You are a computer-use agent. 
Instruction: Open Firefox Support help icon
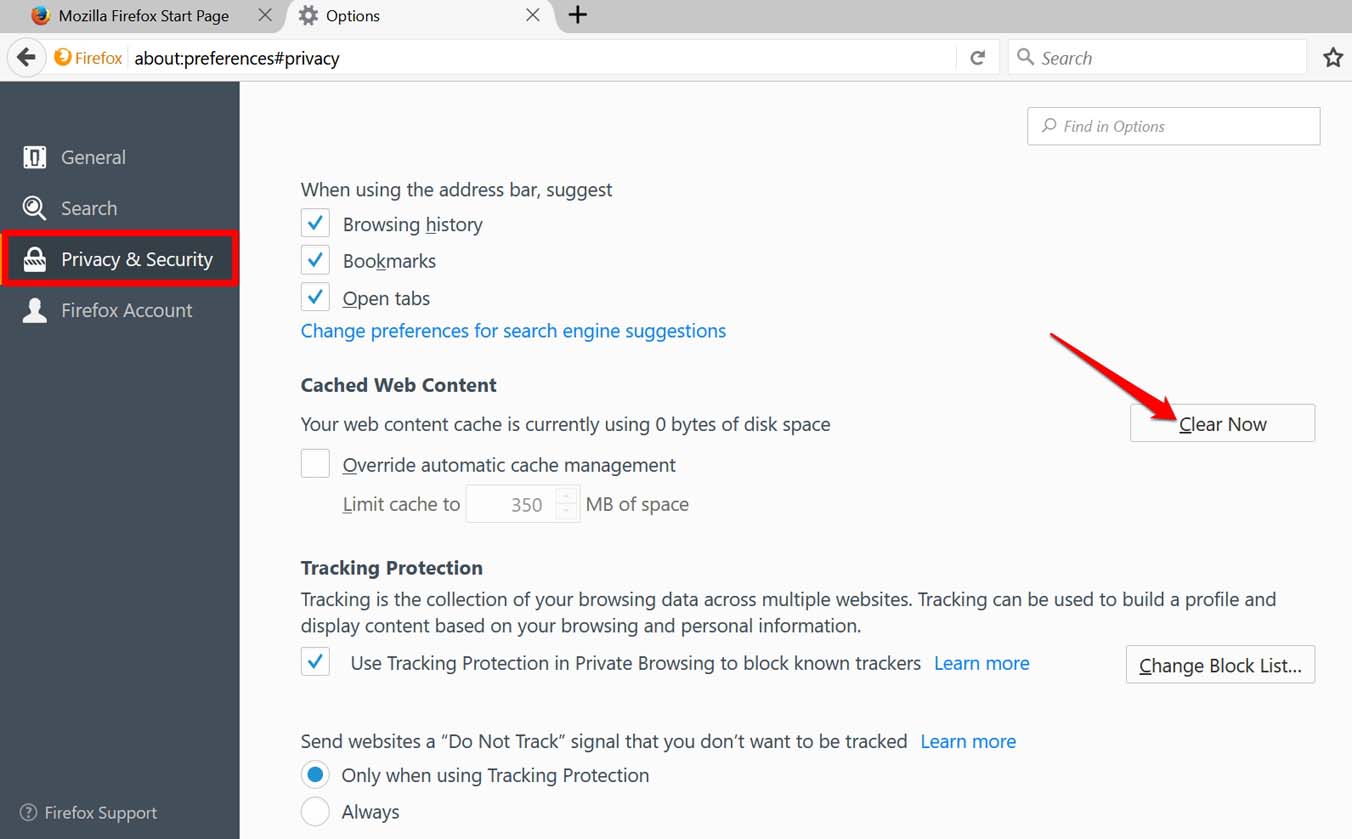[28, 813]
